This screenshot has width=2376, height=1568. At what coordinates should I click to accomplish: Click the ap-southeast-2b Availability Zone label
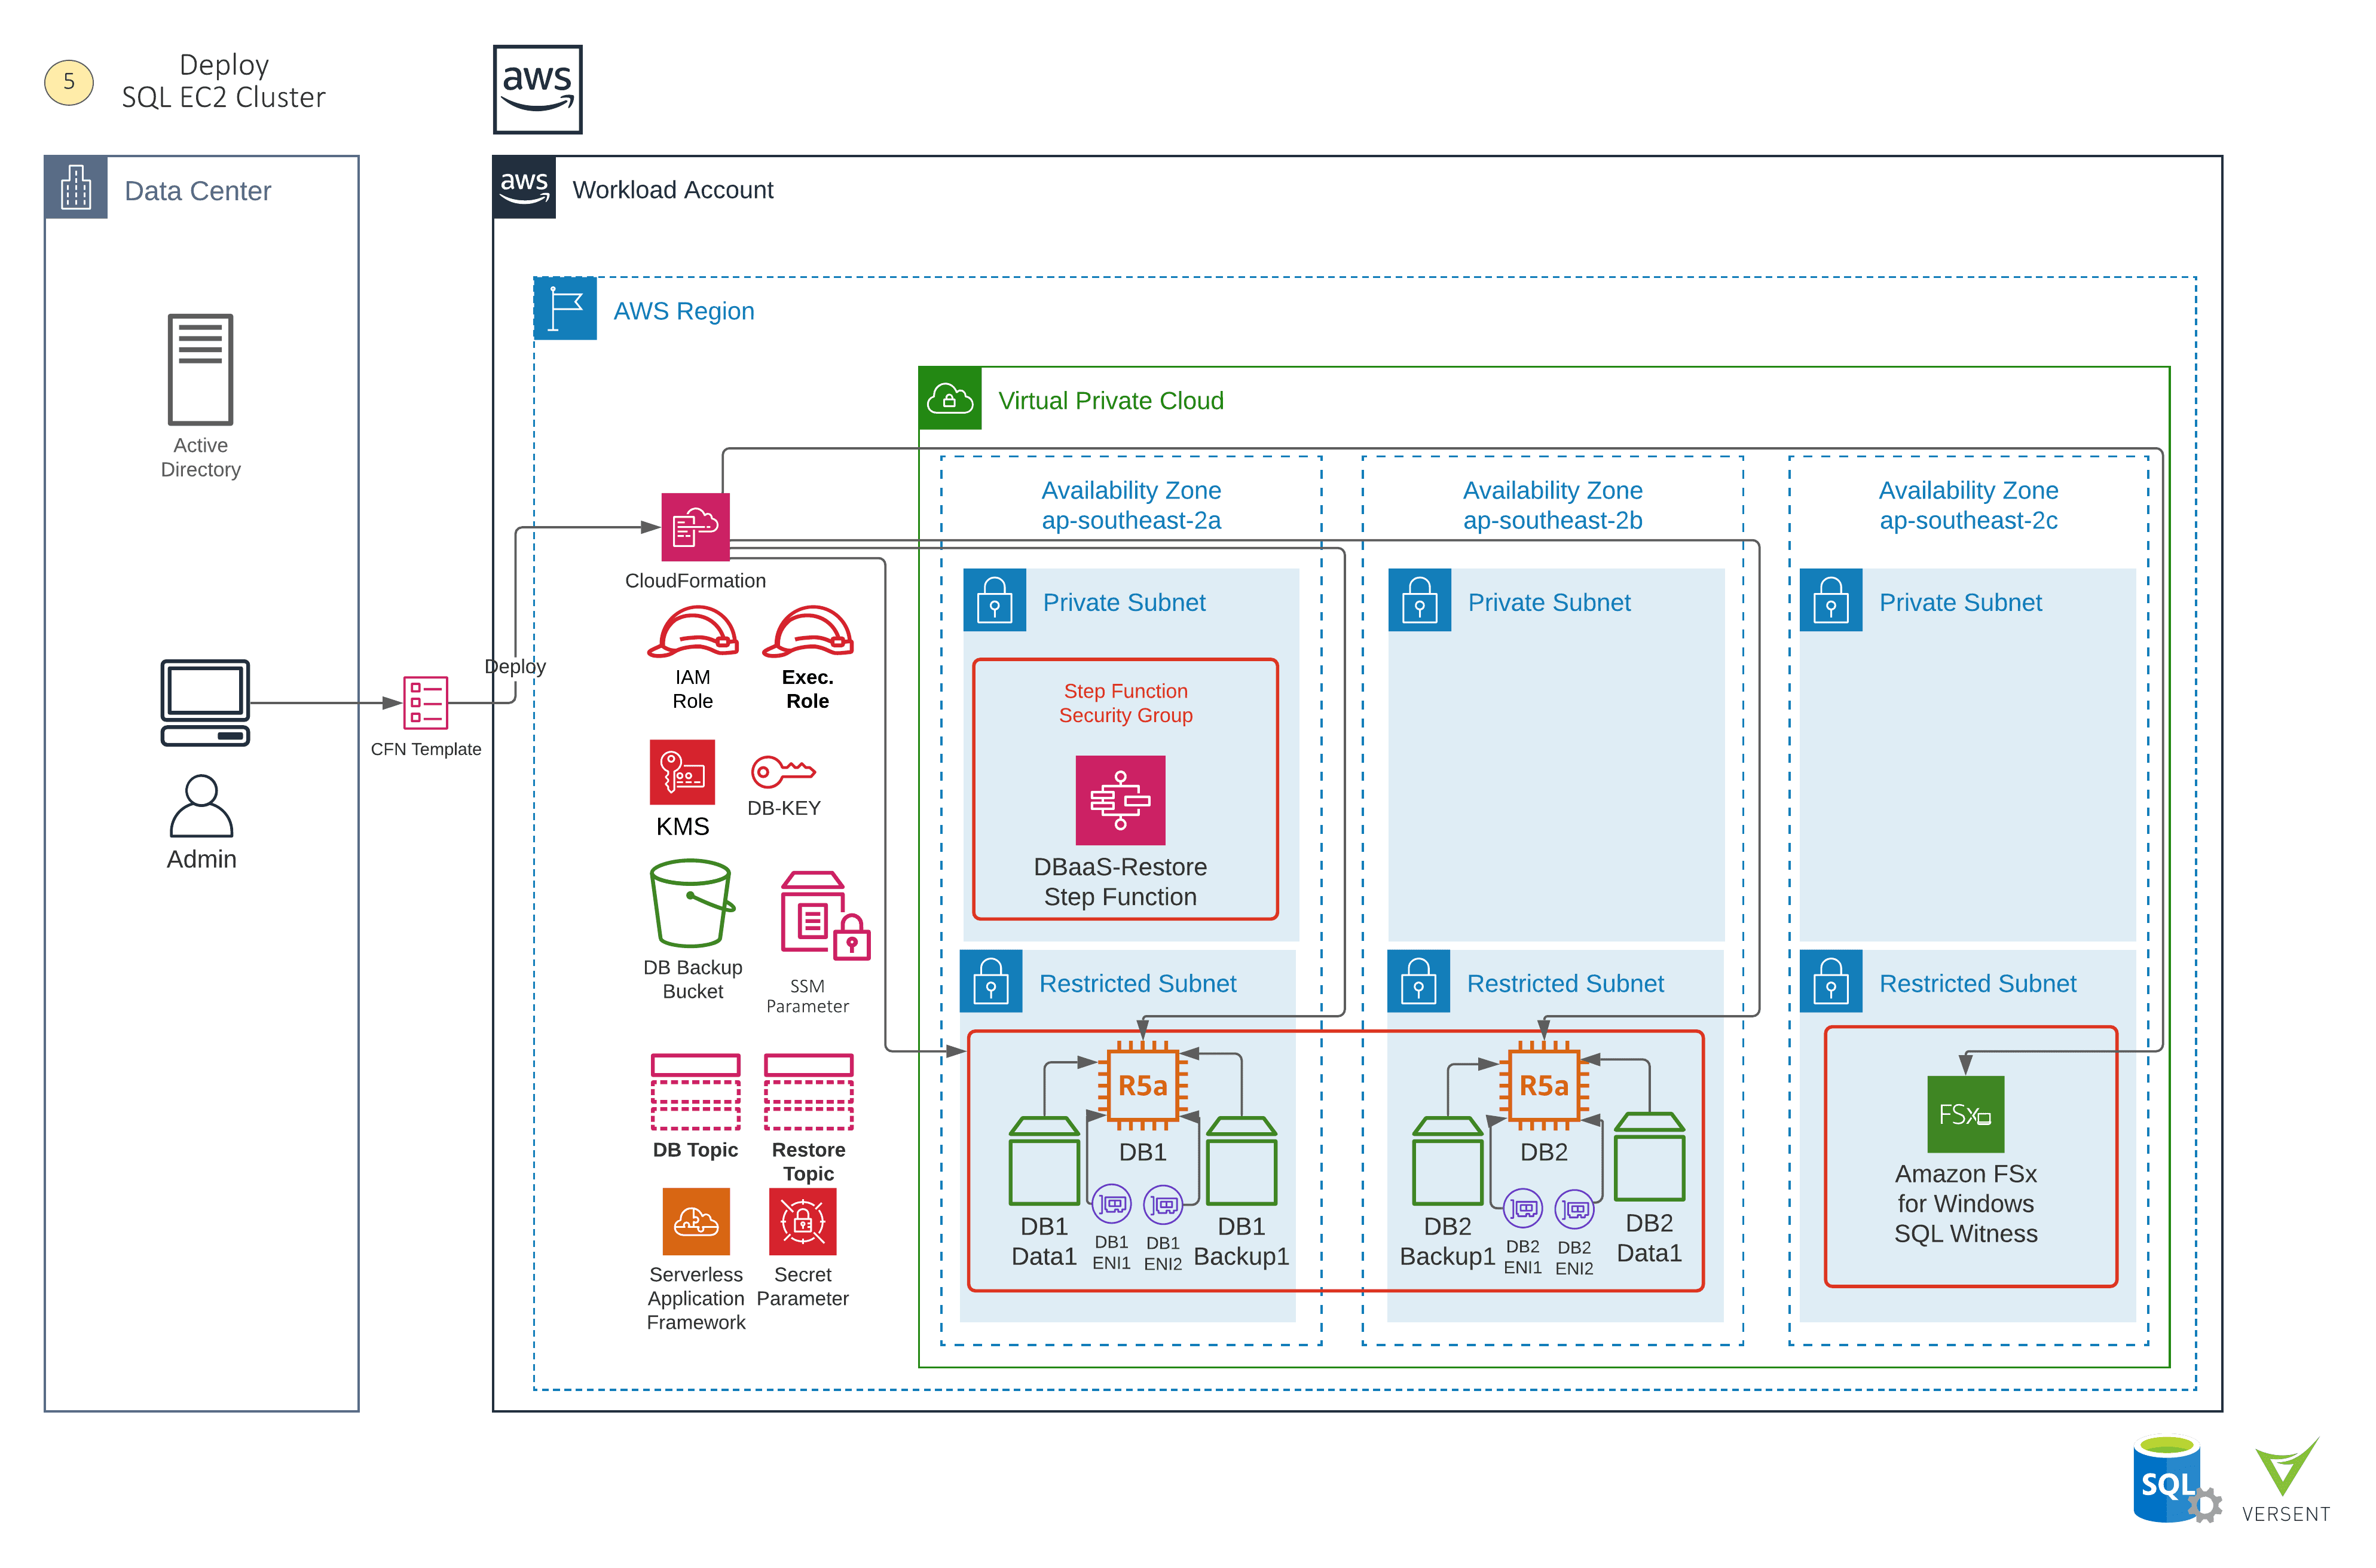click(x=1553, y=505)
